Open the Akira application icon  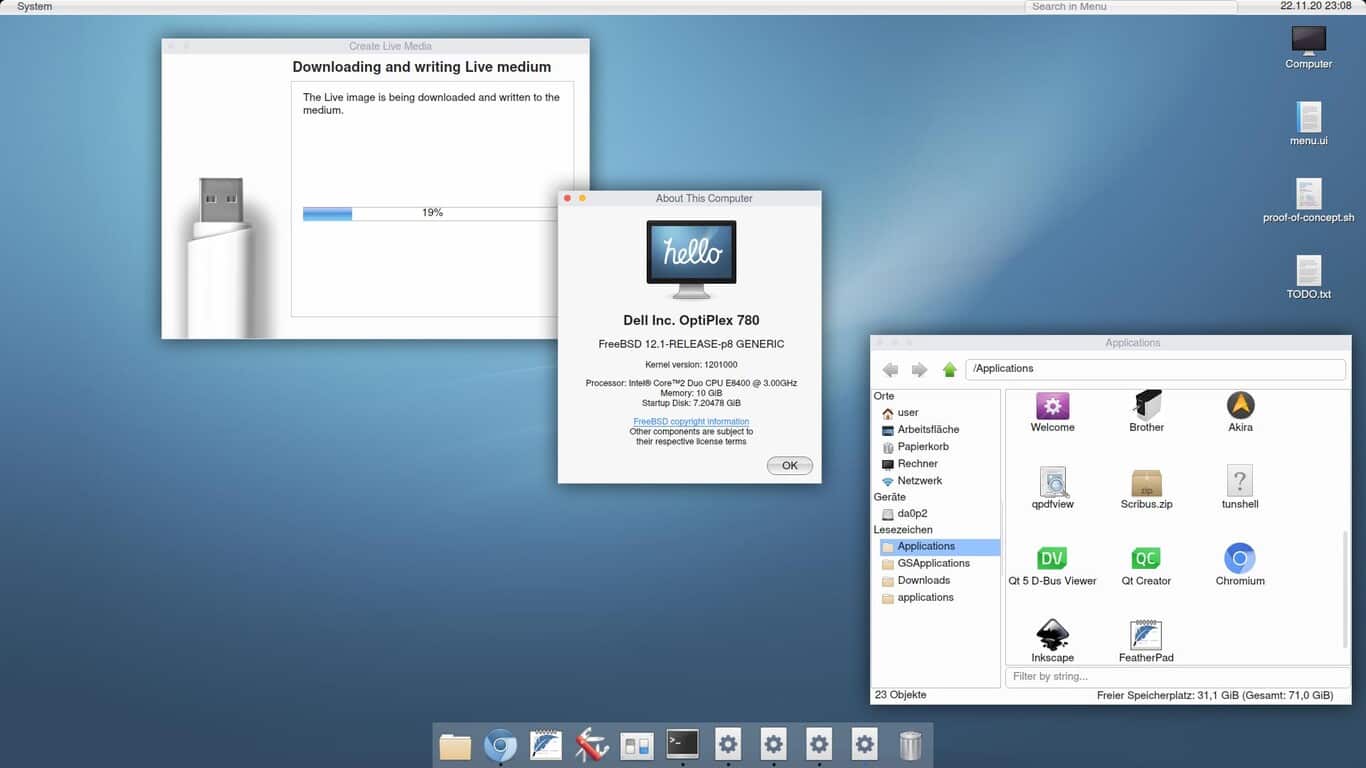1240,406
